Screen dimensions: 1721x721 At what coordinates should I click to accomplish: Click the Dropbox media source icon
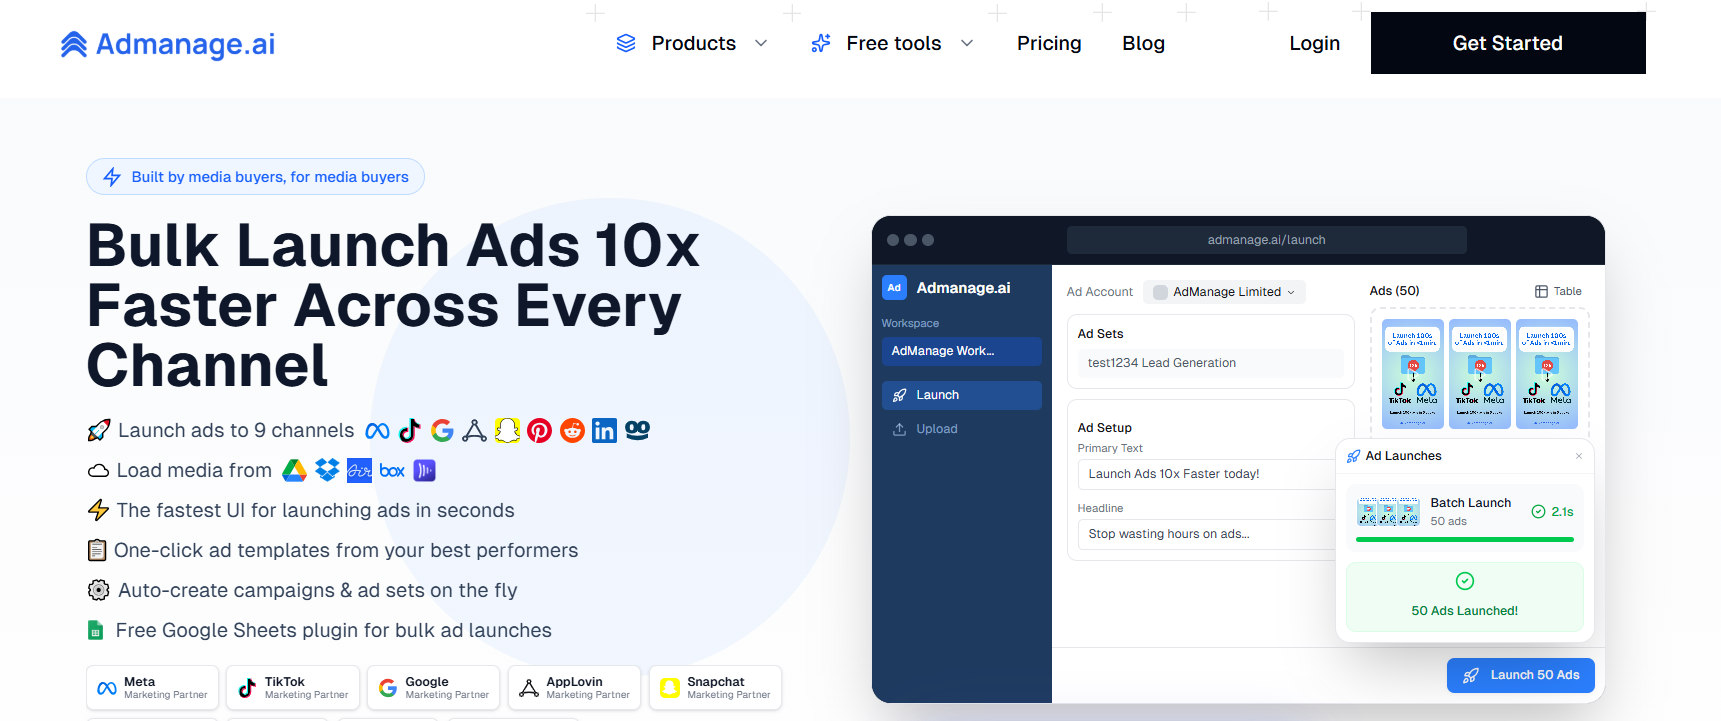pyautogui.click(x=327, y=470)
